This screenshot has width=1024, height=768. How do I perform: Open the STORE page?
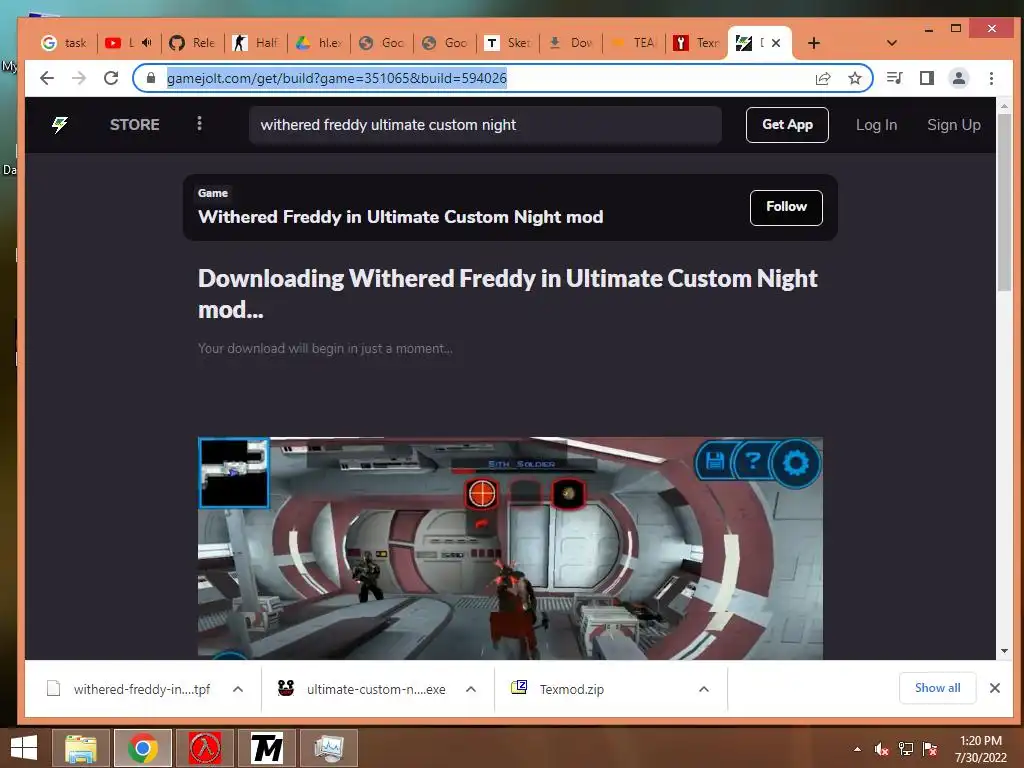coord(135,125)
